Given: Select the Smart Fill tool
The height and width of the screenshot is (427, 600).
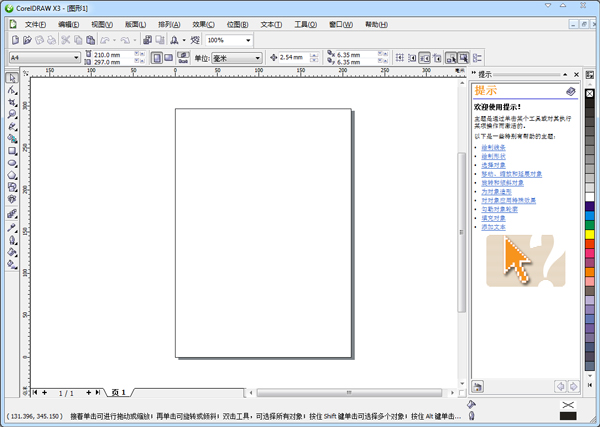Looking at the screenshot, I should point(12,139).
